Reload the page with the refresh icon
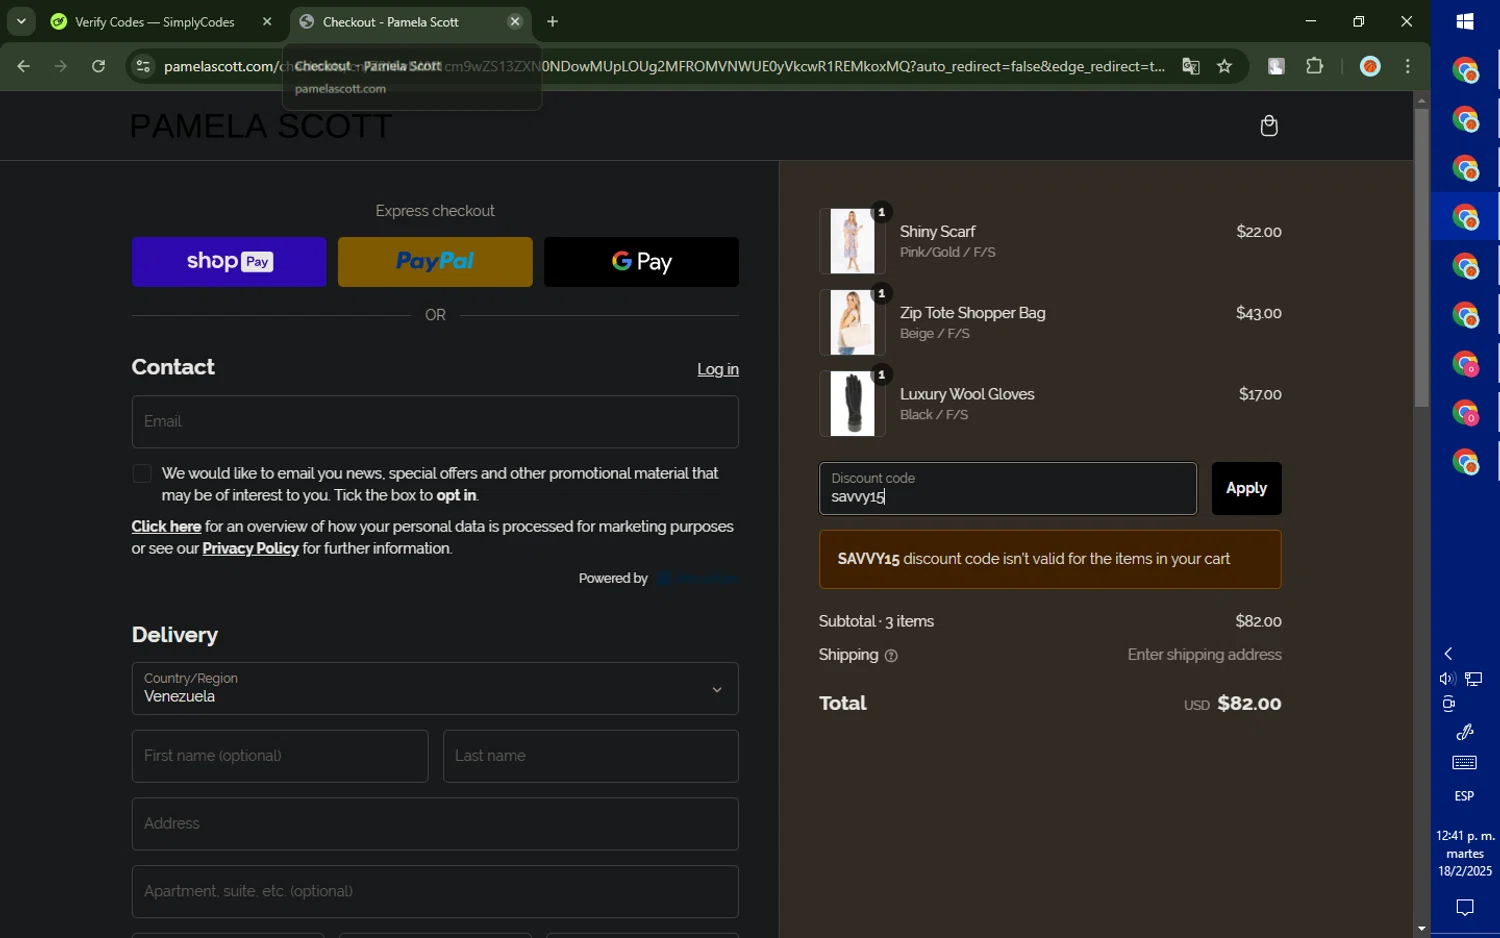 click(x=98, y=66)
